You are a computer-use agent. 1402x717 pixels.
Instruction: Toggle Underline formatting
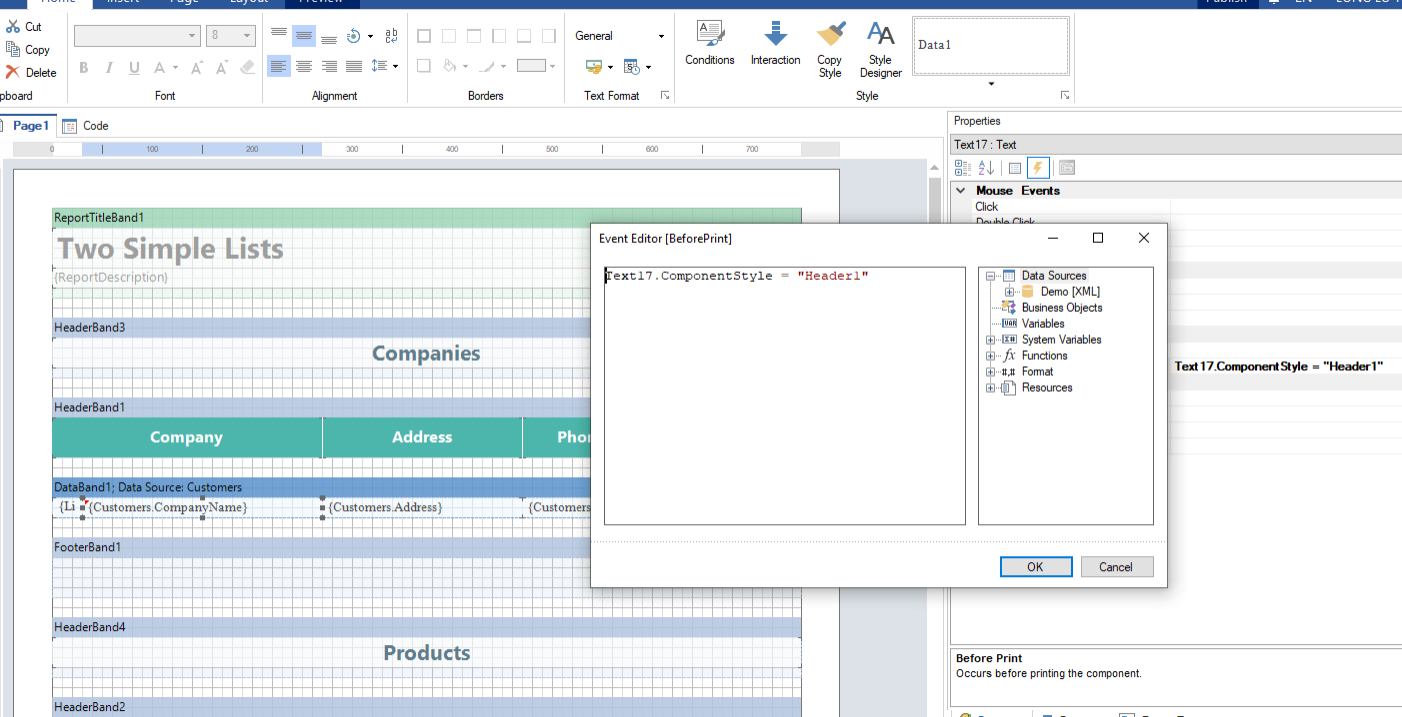[134, 67]
